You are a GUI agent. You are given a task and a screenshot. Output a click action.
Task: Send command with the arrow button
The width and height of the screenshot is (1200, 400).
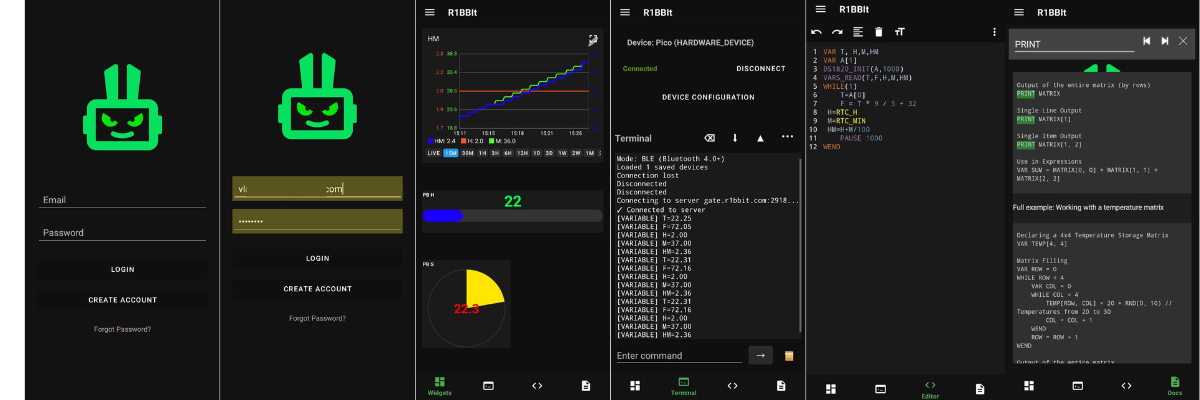[x=761, y=355]
